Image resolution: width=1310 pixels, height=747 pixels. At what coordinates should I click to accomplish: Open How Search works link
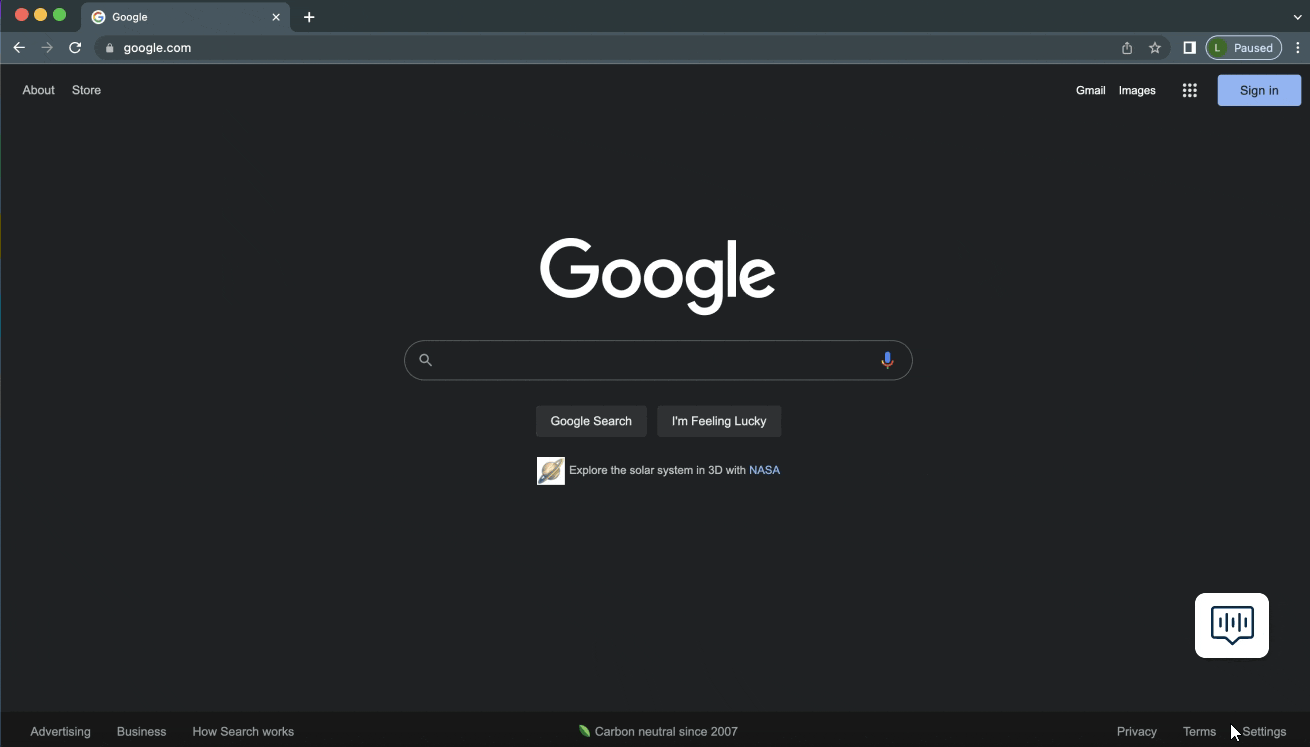(243, 732)
